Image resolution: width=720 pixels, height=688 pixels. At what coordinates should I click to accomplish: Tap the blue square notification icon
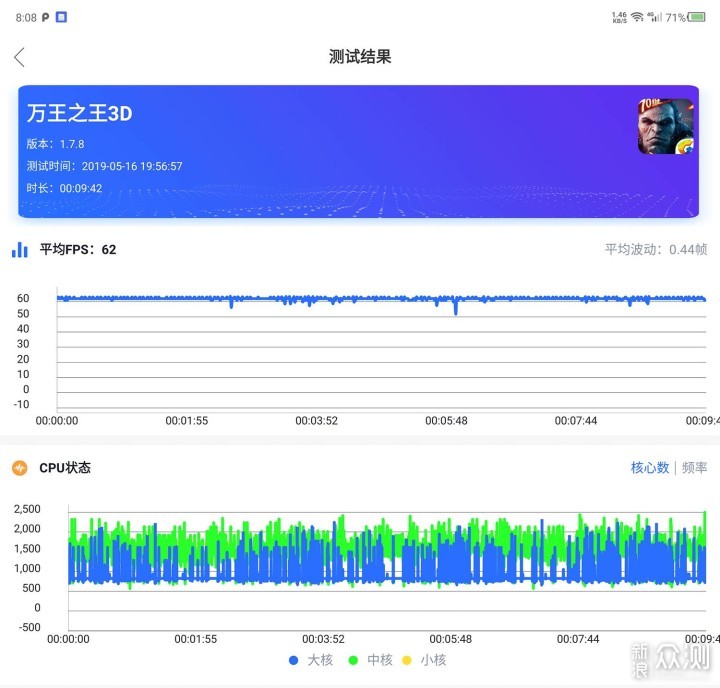pyautogui.click(x=61, y=17)
